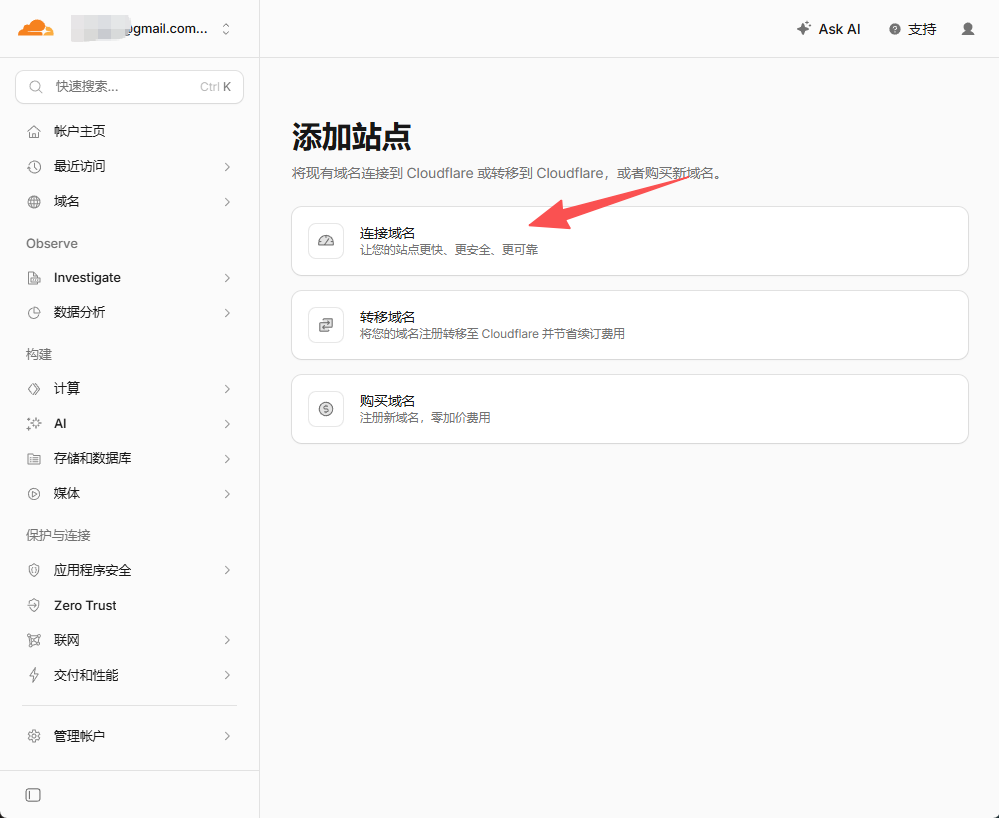Open the user profile icon

pos(968,29)
